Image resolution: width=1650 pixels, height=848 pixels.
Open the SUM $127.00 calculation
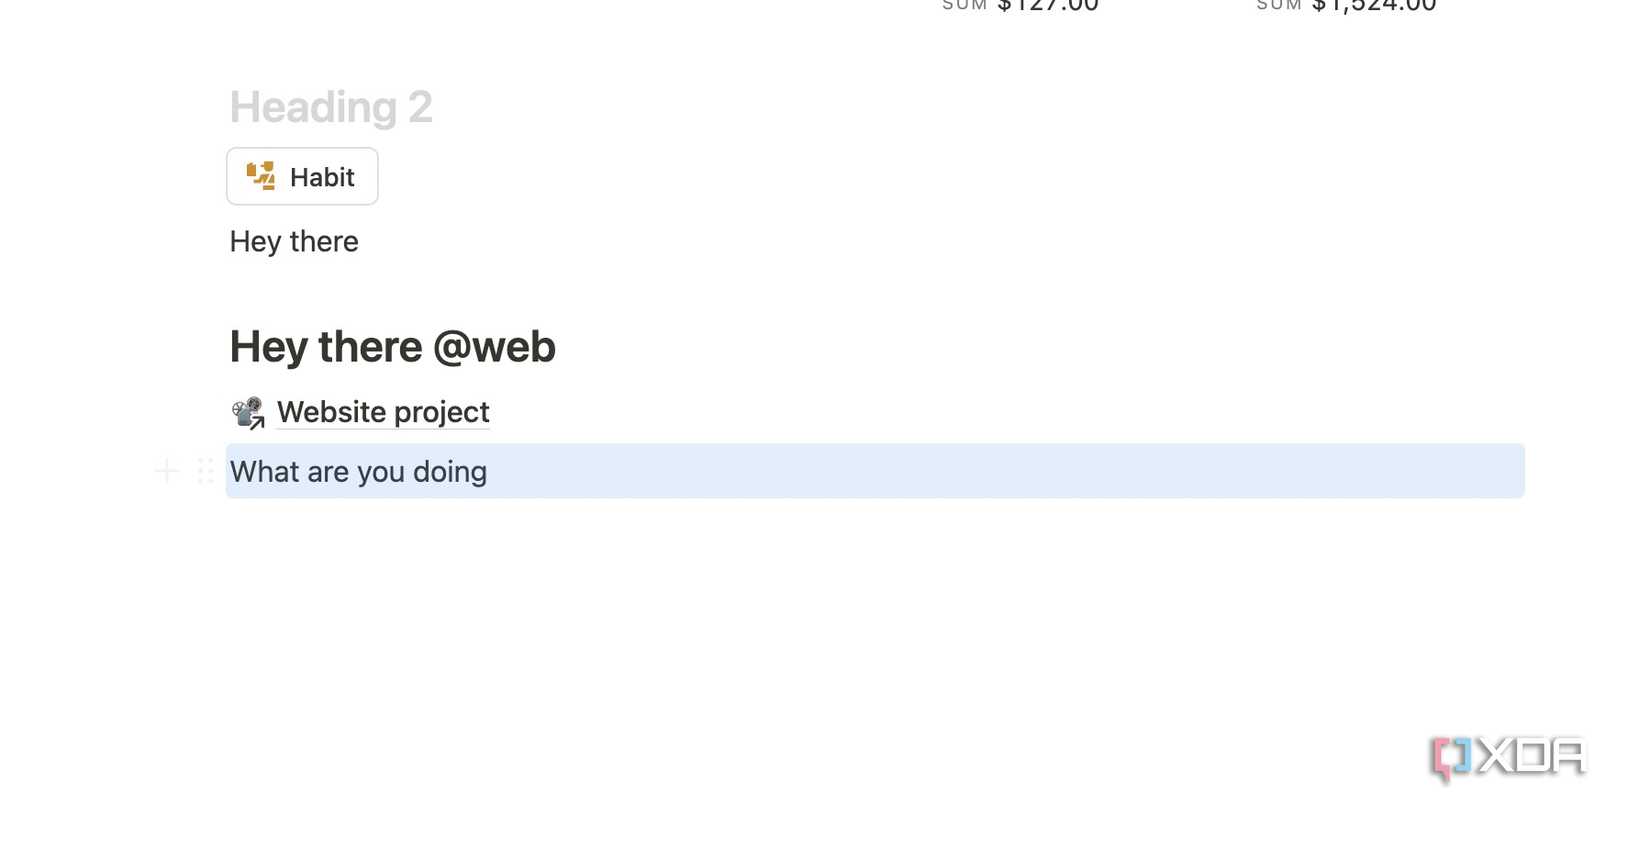coord(1020,6)
